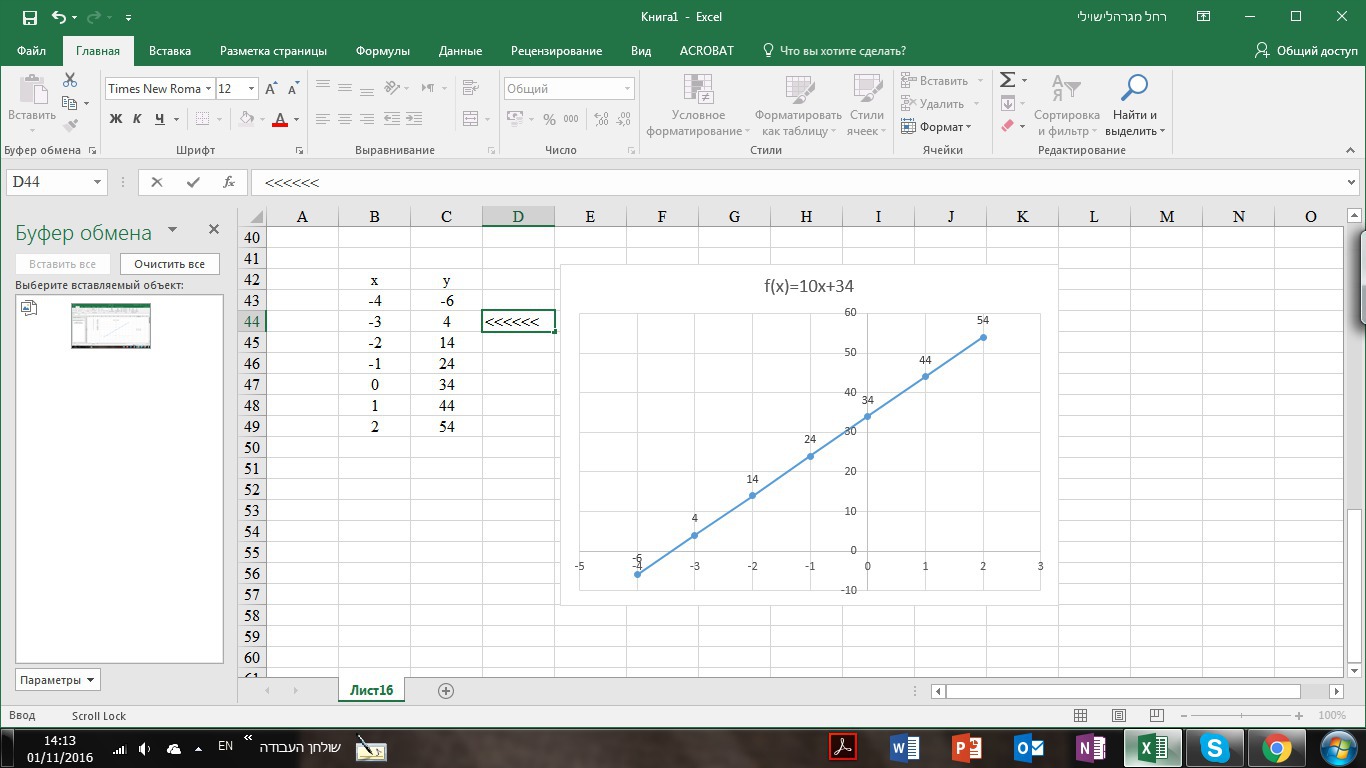Screen dimensions: 1366x768
Task: Open Google Chrome from the taskbar
Action: [x=1276, y=747]
